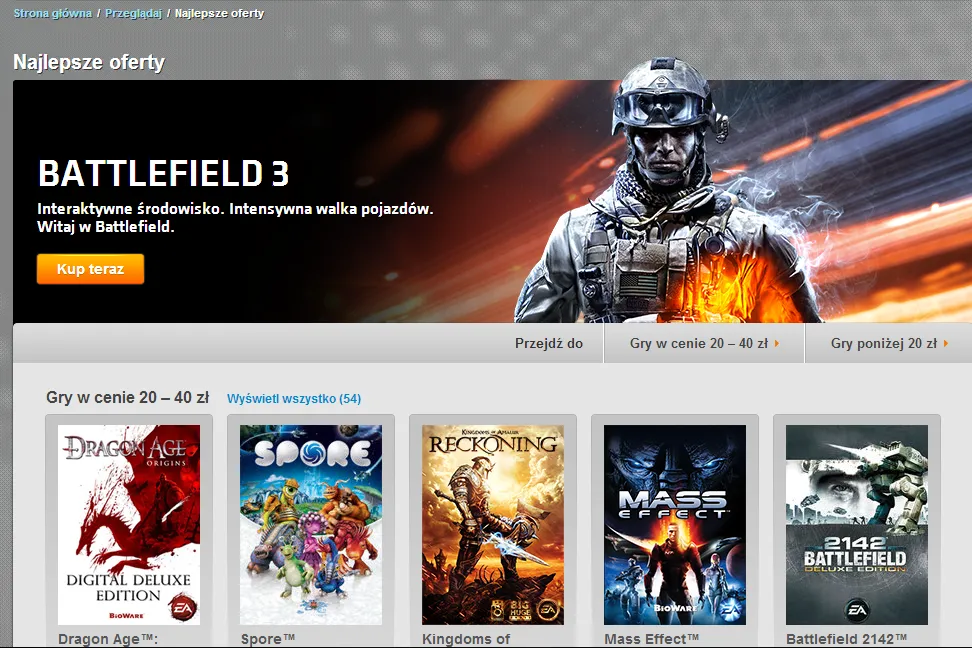Click the Battlefield 2142™ title text

pos(847,639)
